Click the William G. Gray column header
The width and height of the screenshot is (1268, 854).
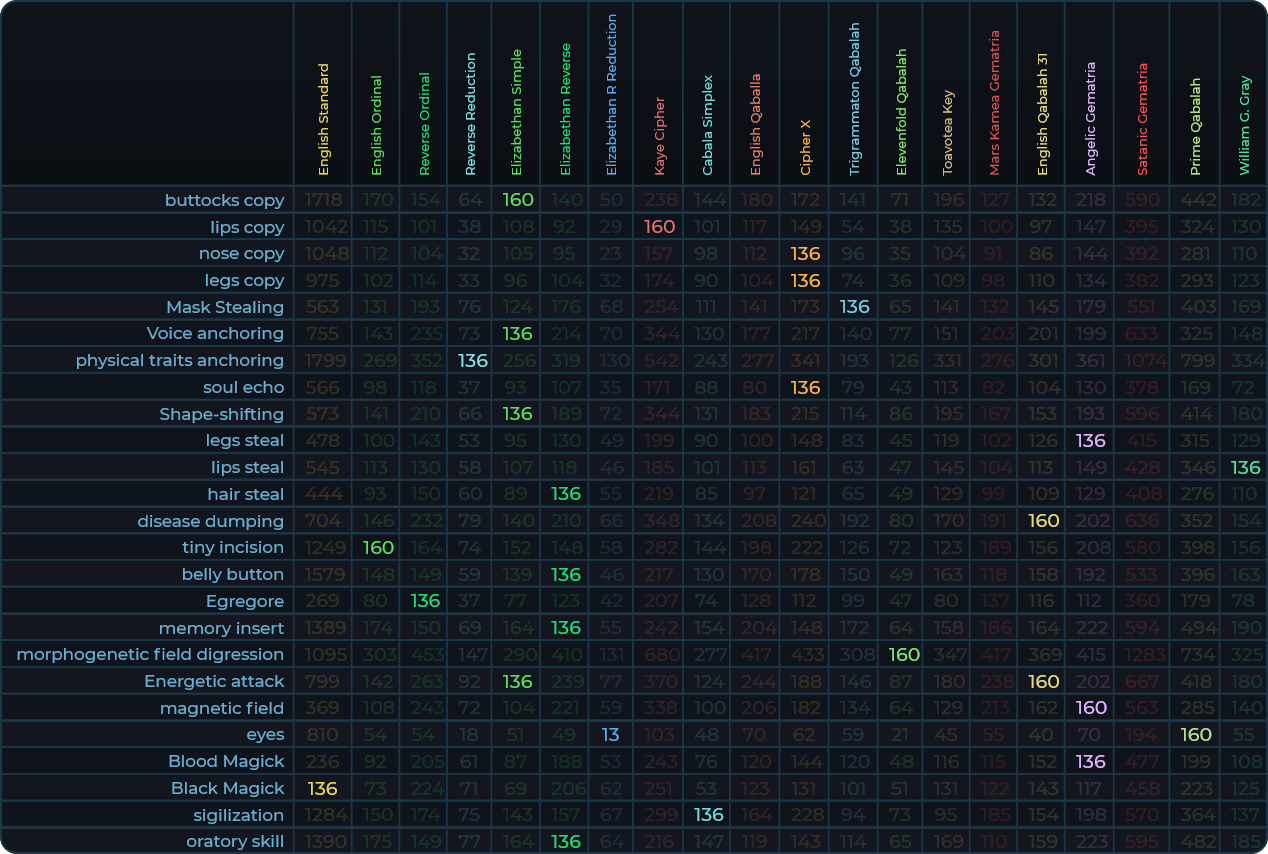pyautogui.click(x=1244, y=125)
